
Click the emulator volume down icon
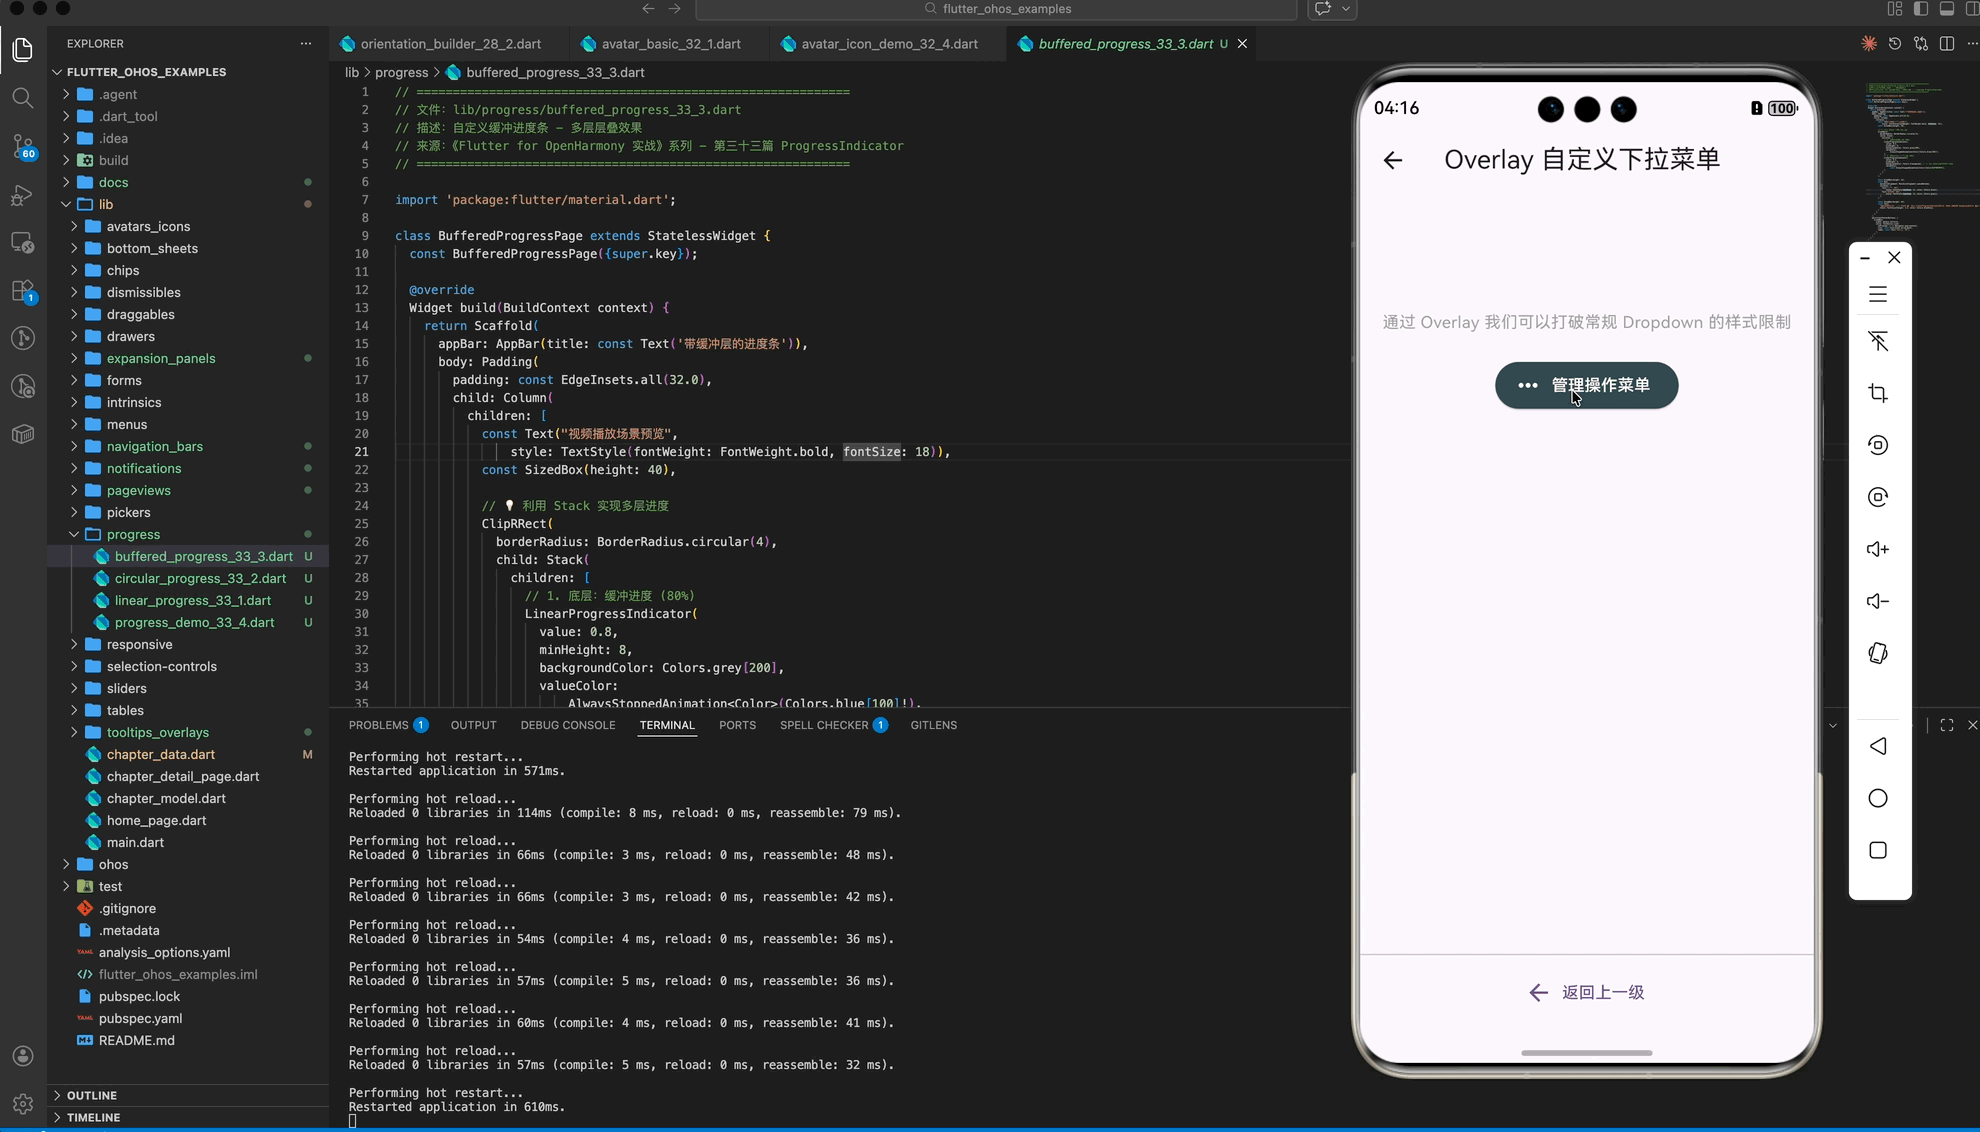tap(1877, 601)
